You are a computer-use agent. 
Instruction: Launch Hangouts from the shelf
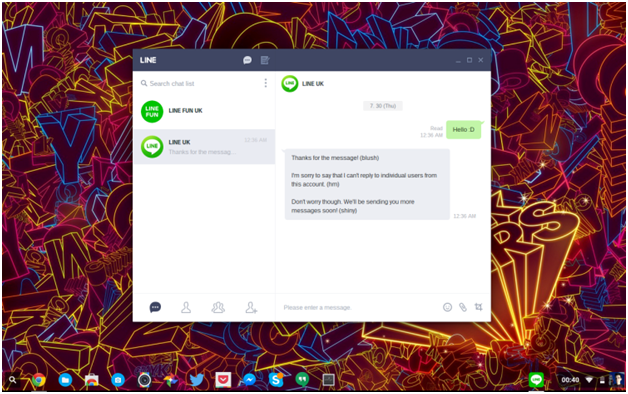302,380
